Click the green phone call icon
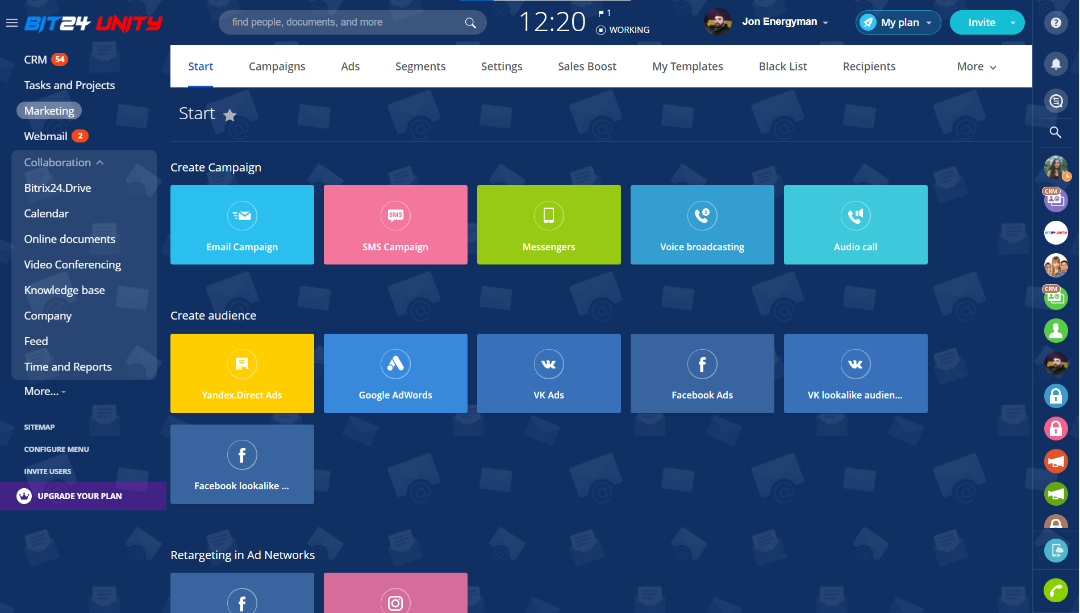 point(1056,590)
